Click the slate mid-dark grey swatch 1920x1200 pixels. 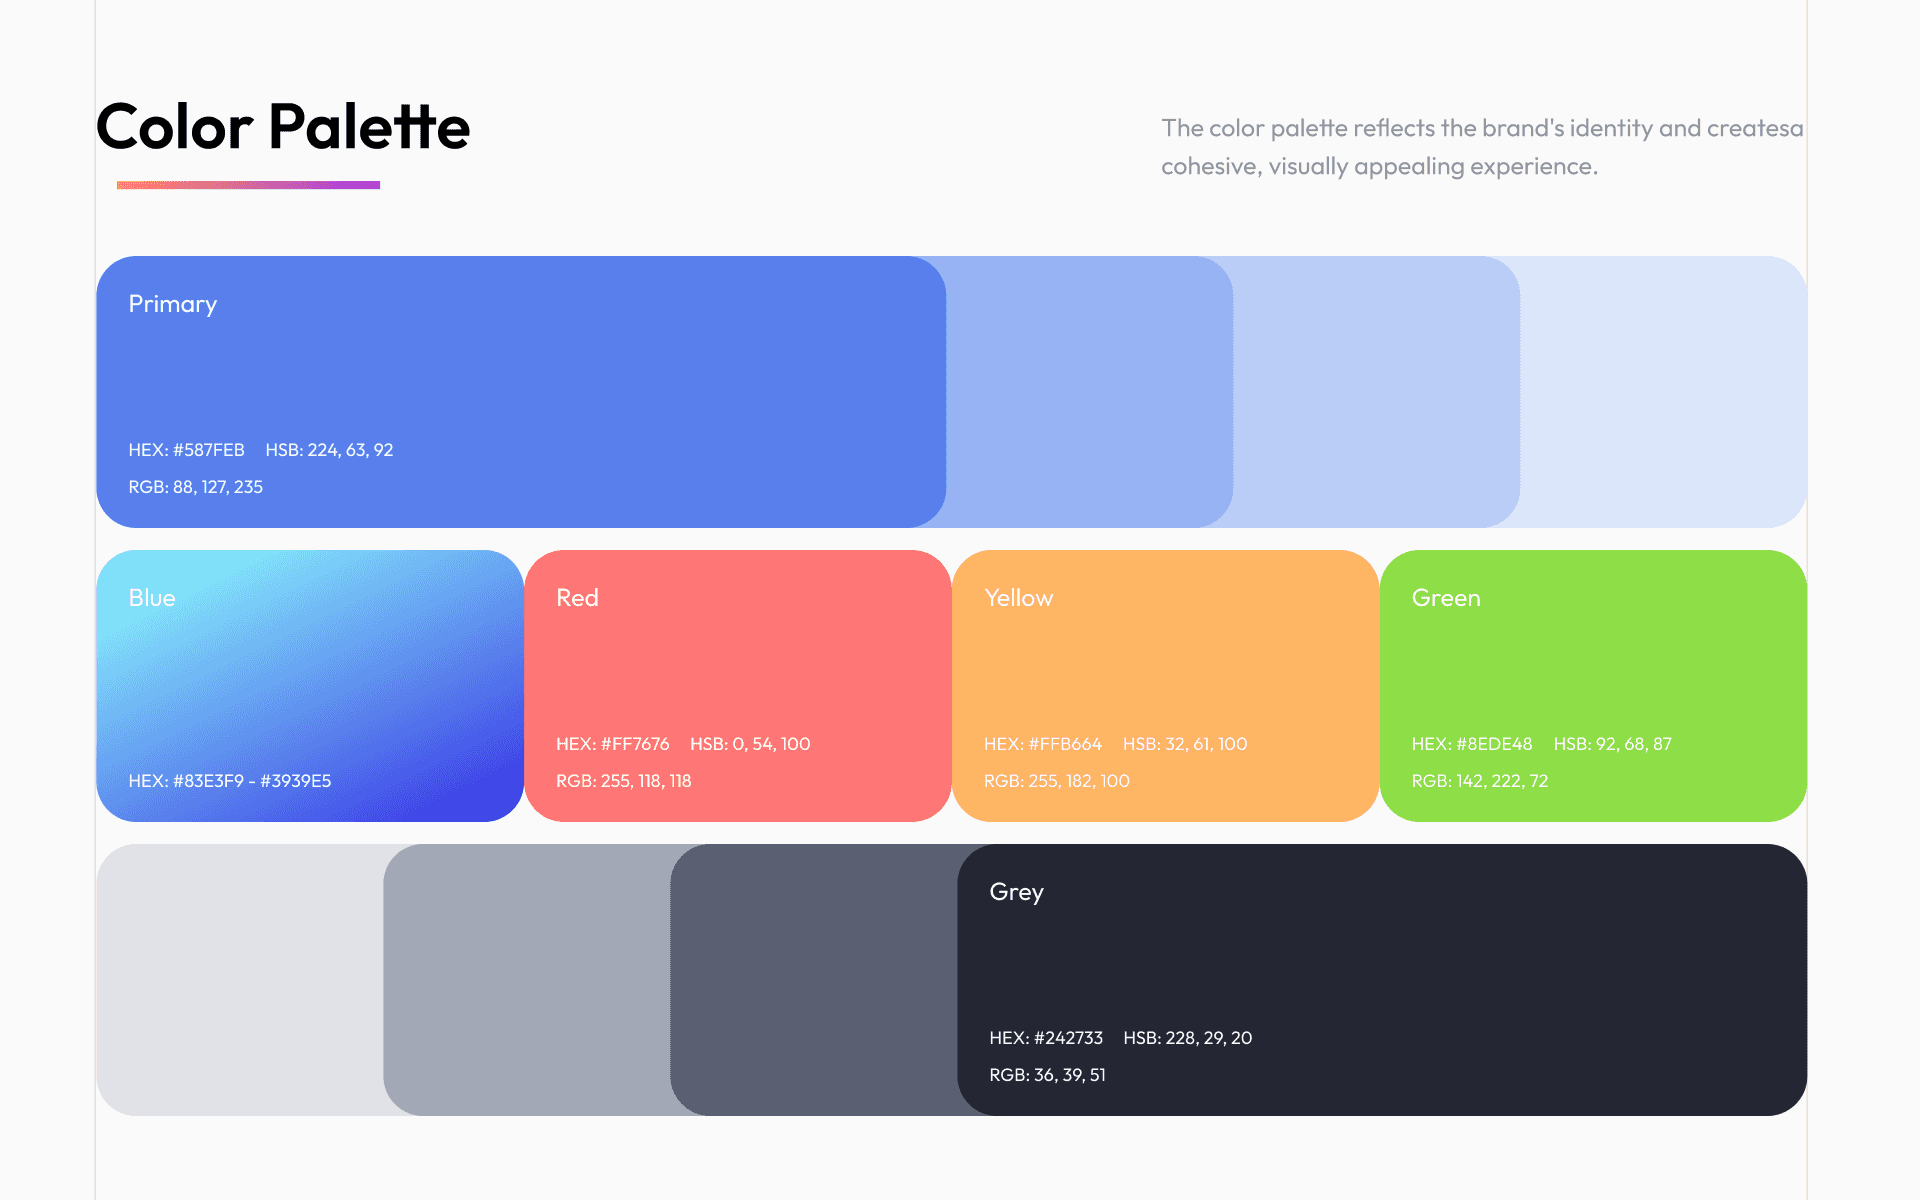(x=812, y=980)
